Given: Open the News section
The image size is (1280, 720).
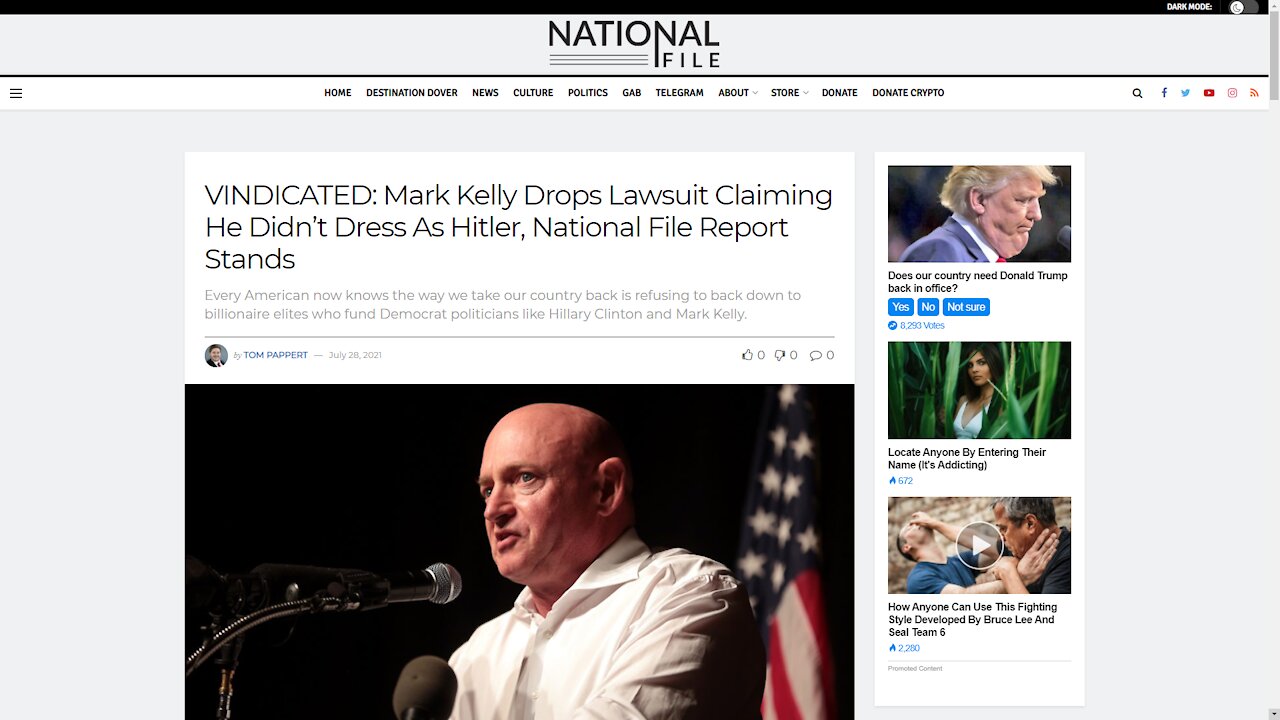Looking at the screenshot, I should click(x=485, y=93).
